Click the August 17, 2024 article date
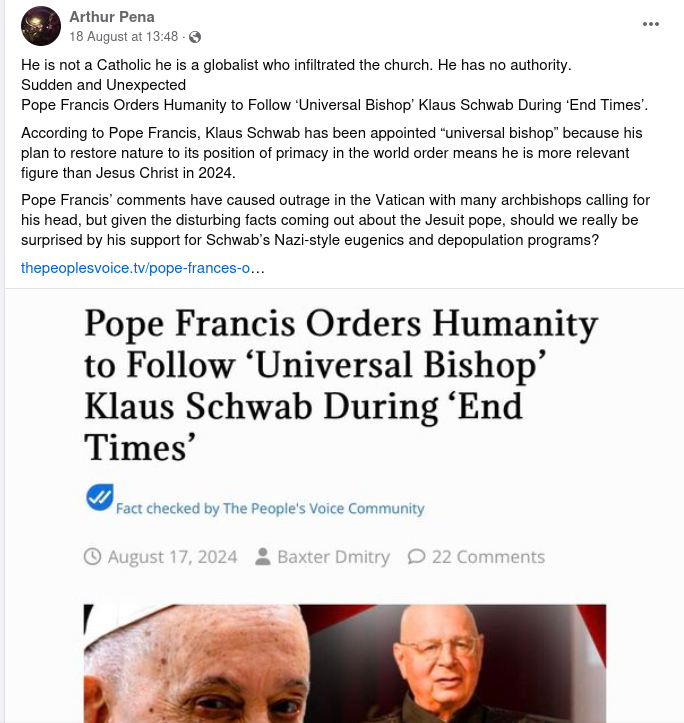 tap(172, 557)
